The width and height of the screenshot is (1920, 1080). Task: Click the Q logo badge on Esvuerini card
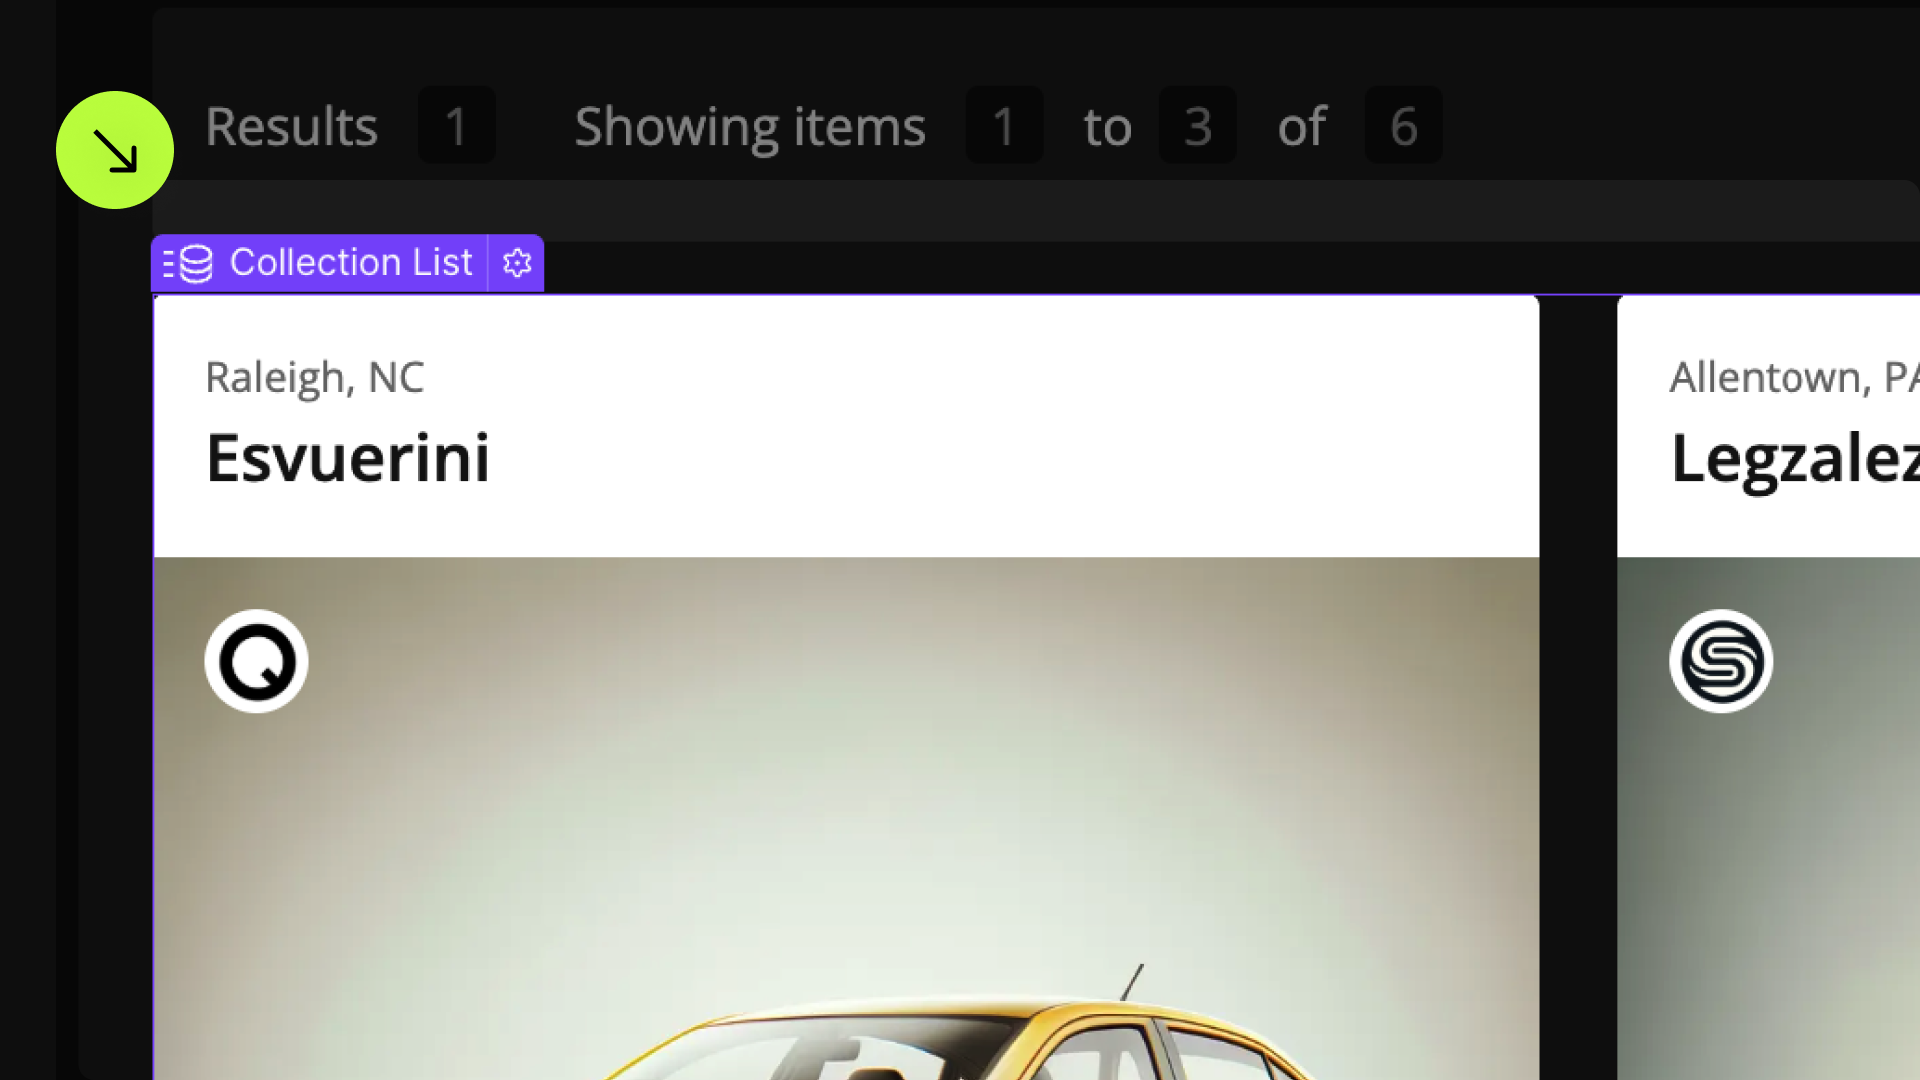click(x=256, y=661)
